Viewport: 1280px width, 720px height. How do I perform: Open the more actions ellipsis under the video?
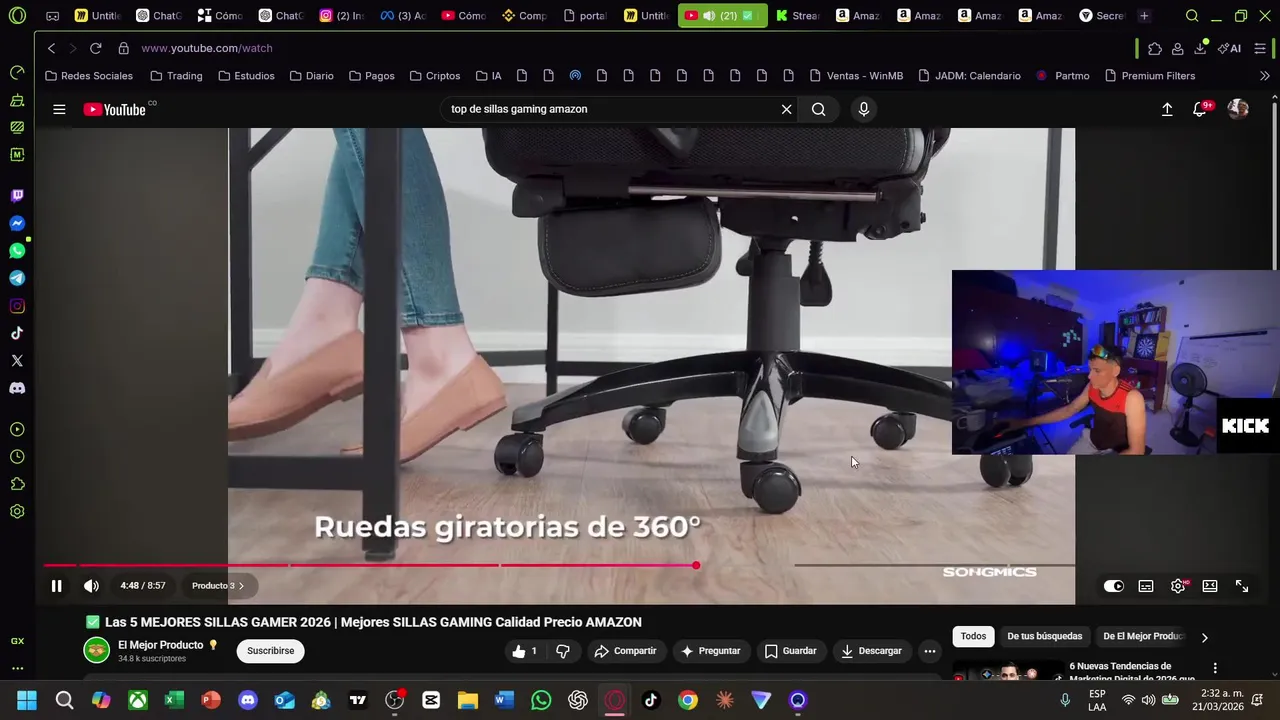point(930,651)
